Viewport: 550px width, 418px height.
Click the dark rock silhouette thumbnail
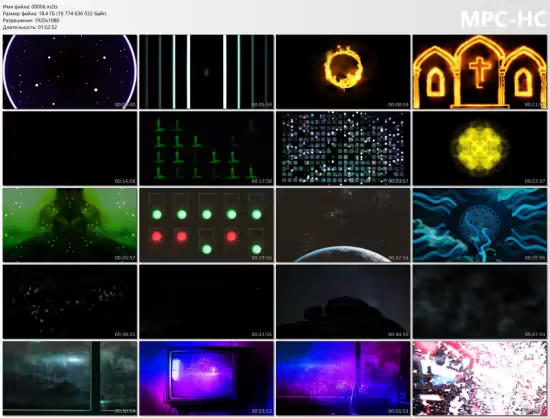coord(343,302)
